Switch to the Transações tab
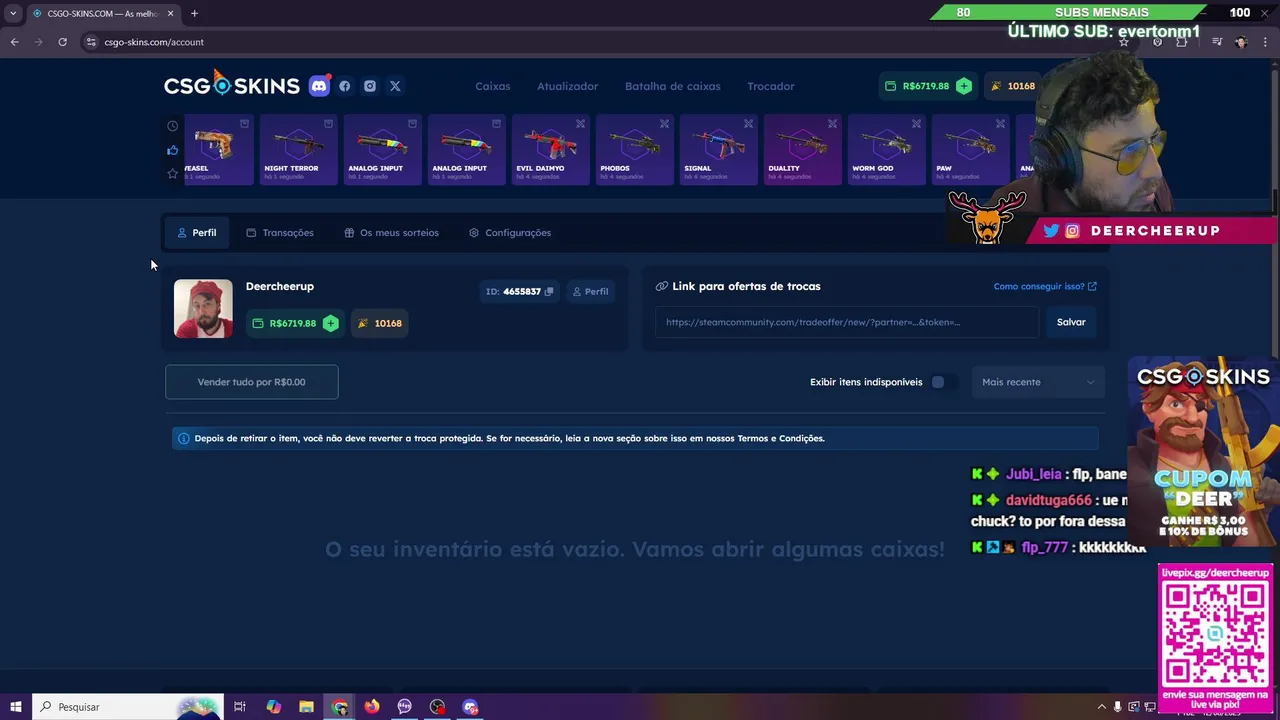 pyautogui.click(x=280, y=233)
